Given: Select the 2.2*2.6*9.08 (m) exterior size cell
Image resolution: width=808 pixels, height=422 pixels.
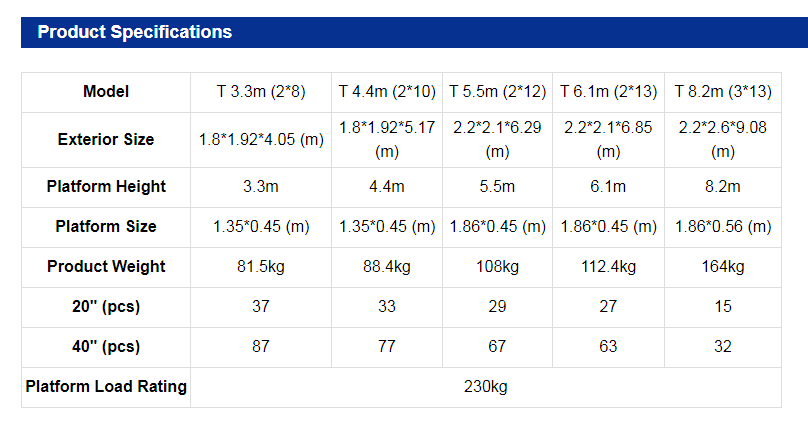Looking at the screenshot, I should click(x=723, y=140).
